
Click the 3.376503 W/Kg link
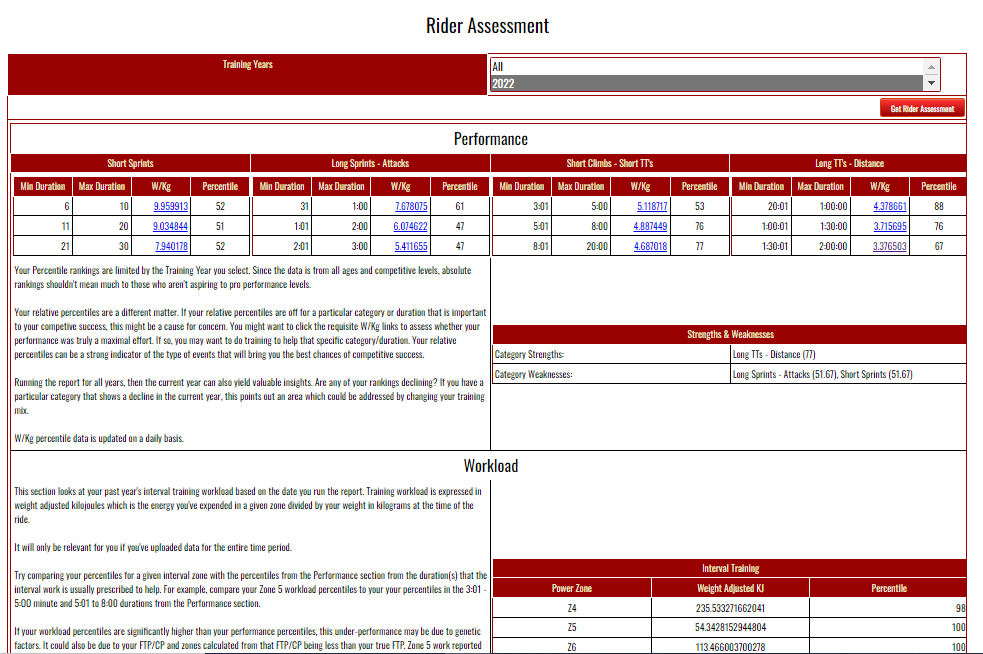point(890,246)
